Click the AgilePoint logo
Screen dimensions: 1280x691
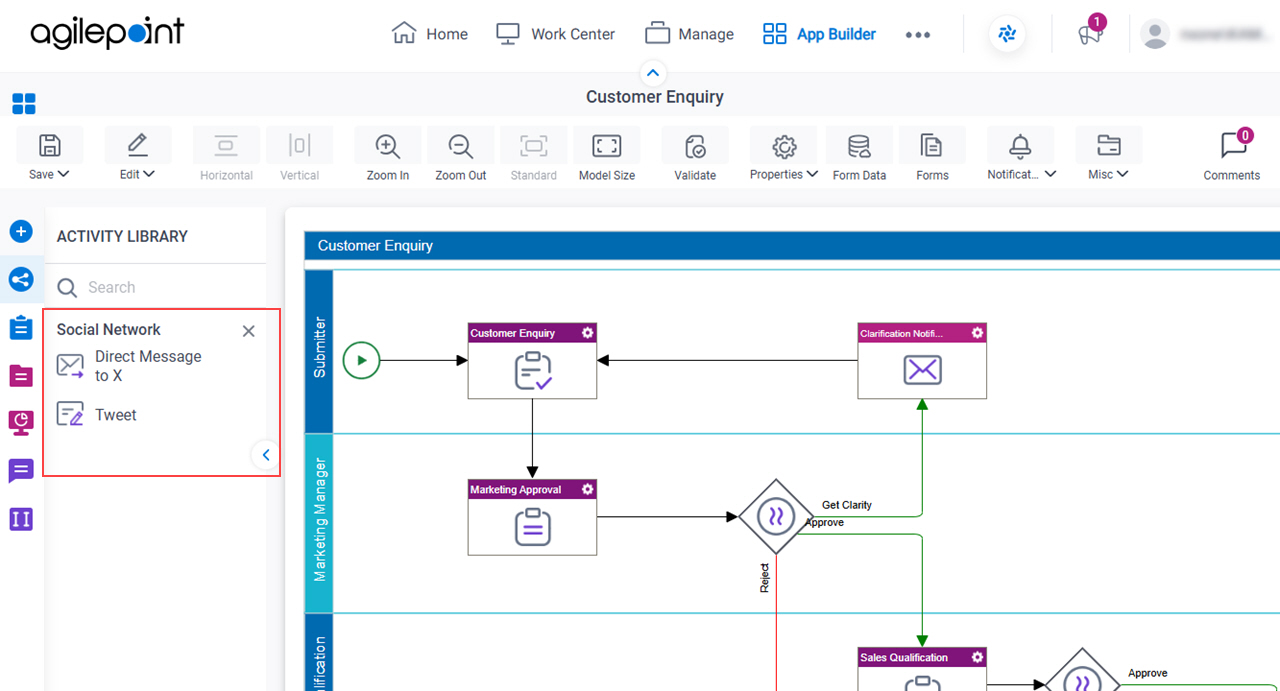107,34
